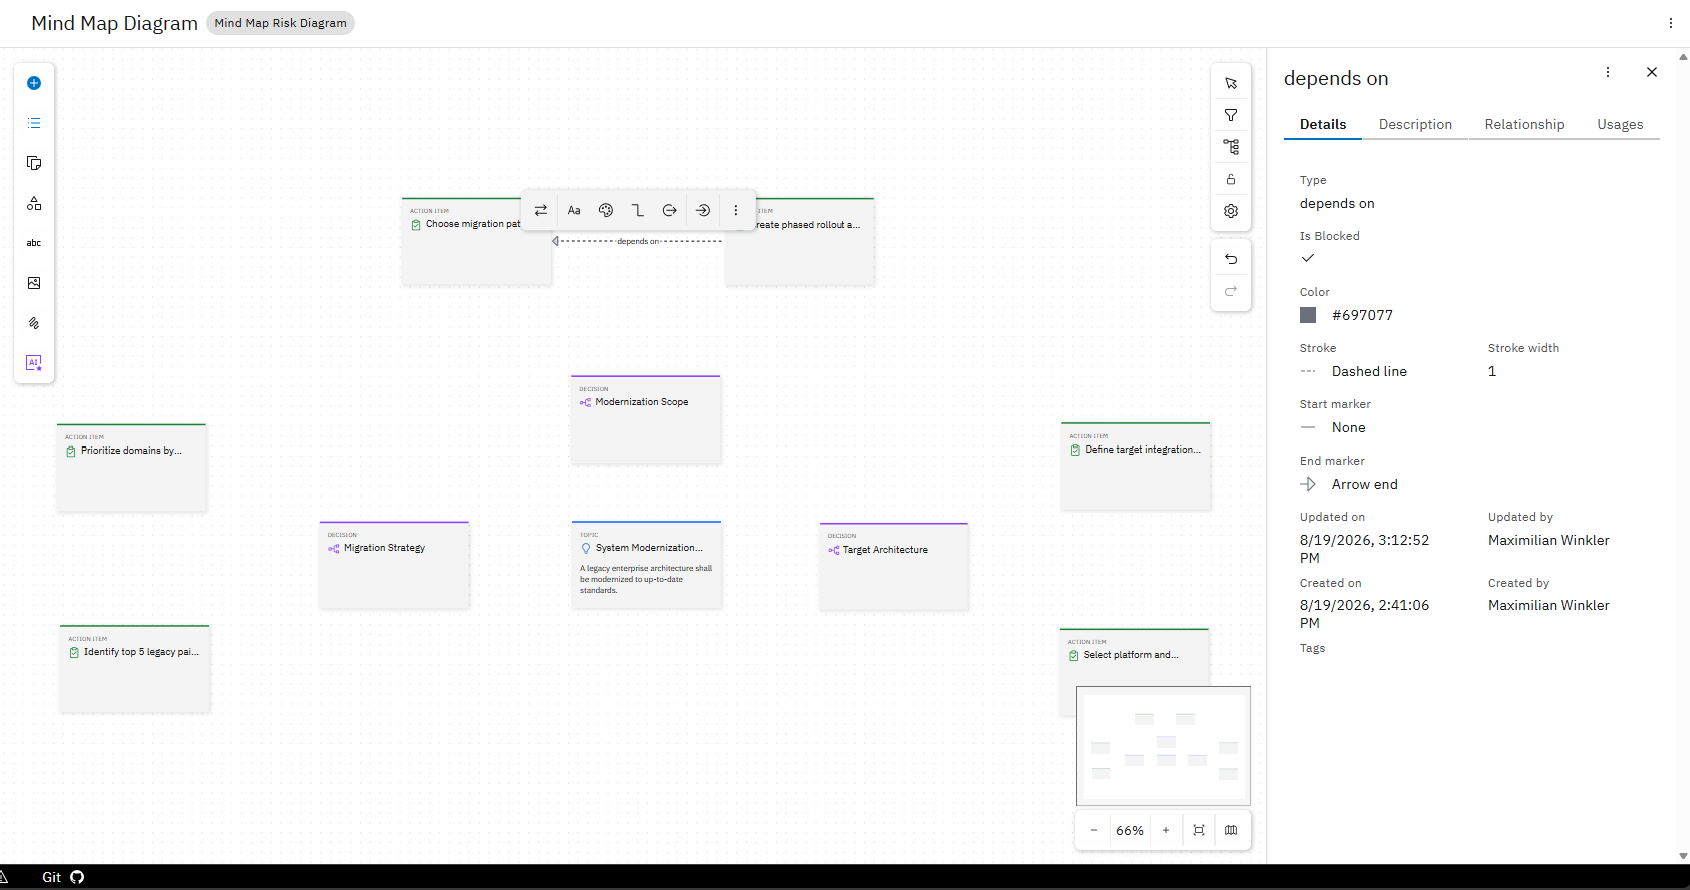This screenshot has width=1690, height=890.
Task: Zoom out with the minus button
Action: coord(1094,830)
